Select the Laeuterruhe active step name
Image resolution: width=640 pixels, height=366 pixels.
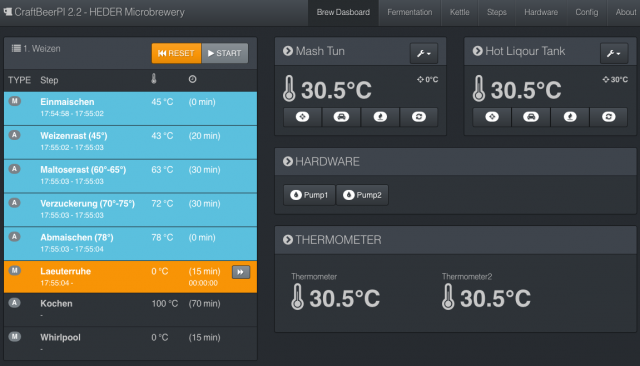[66, 271]
